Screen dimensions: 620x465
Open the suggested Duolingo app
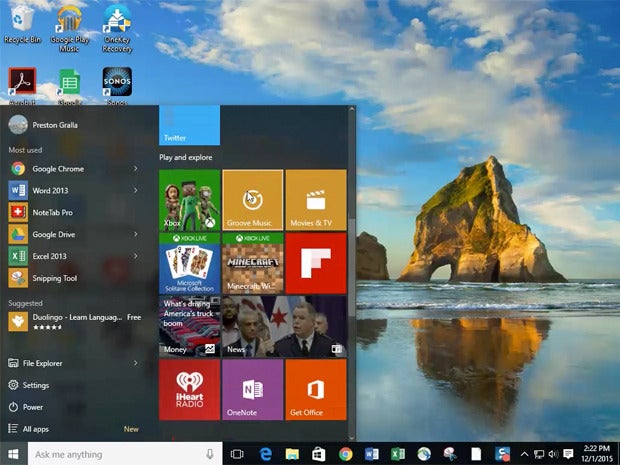click(x=75, y=321)
